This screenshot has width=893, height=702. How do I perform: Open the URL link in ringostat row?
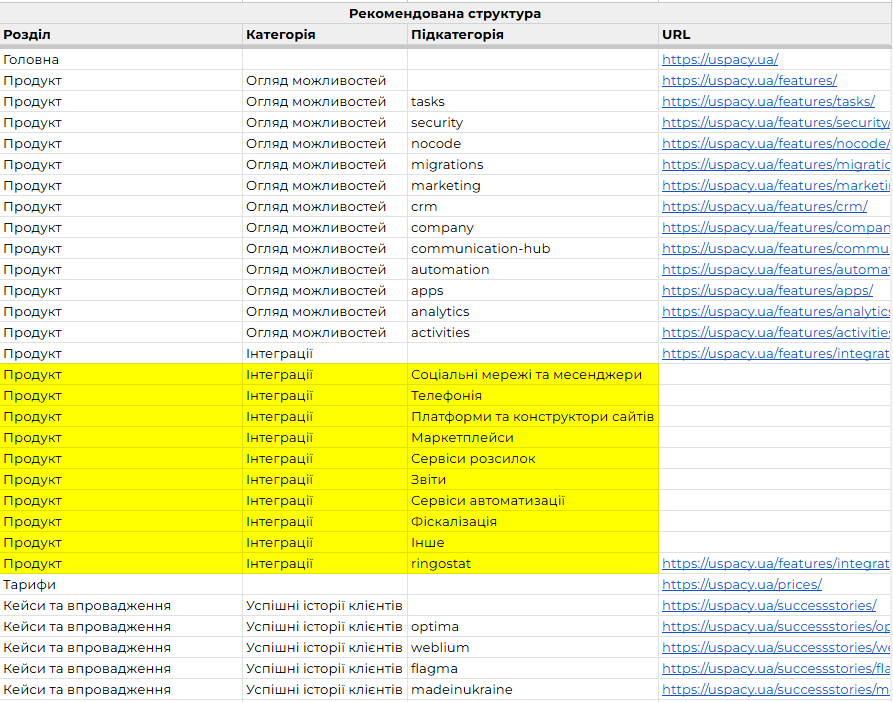point(775,564)
